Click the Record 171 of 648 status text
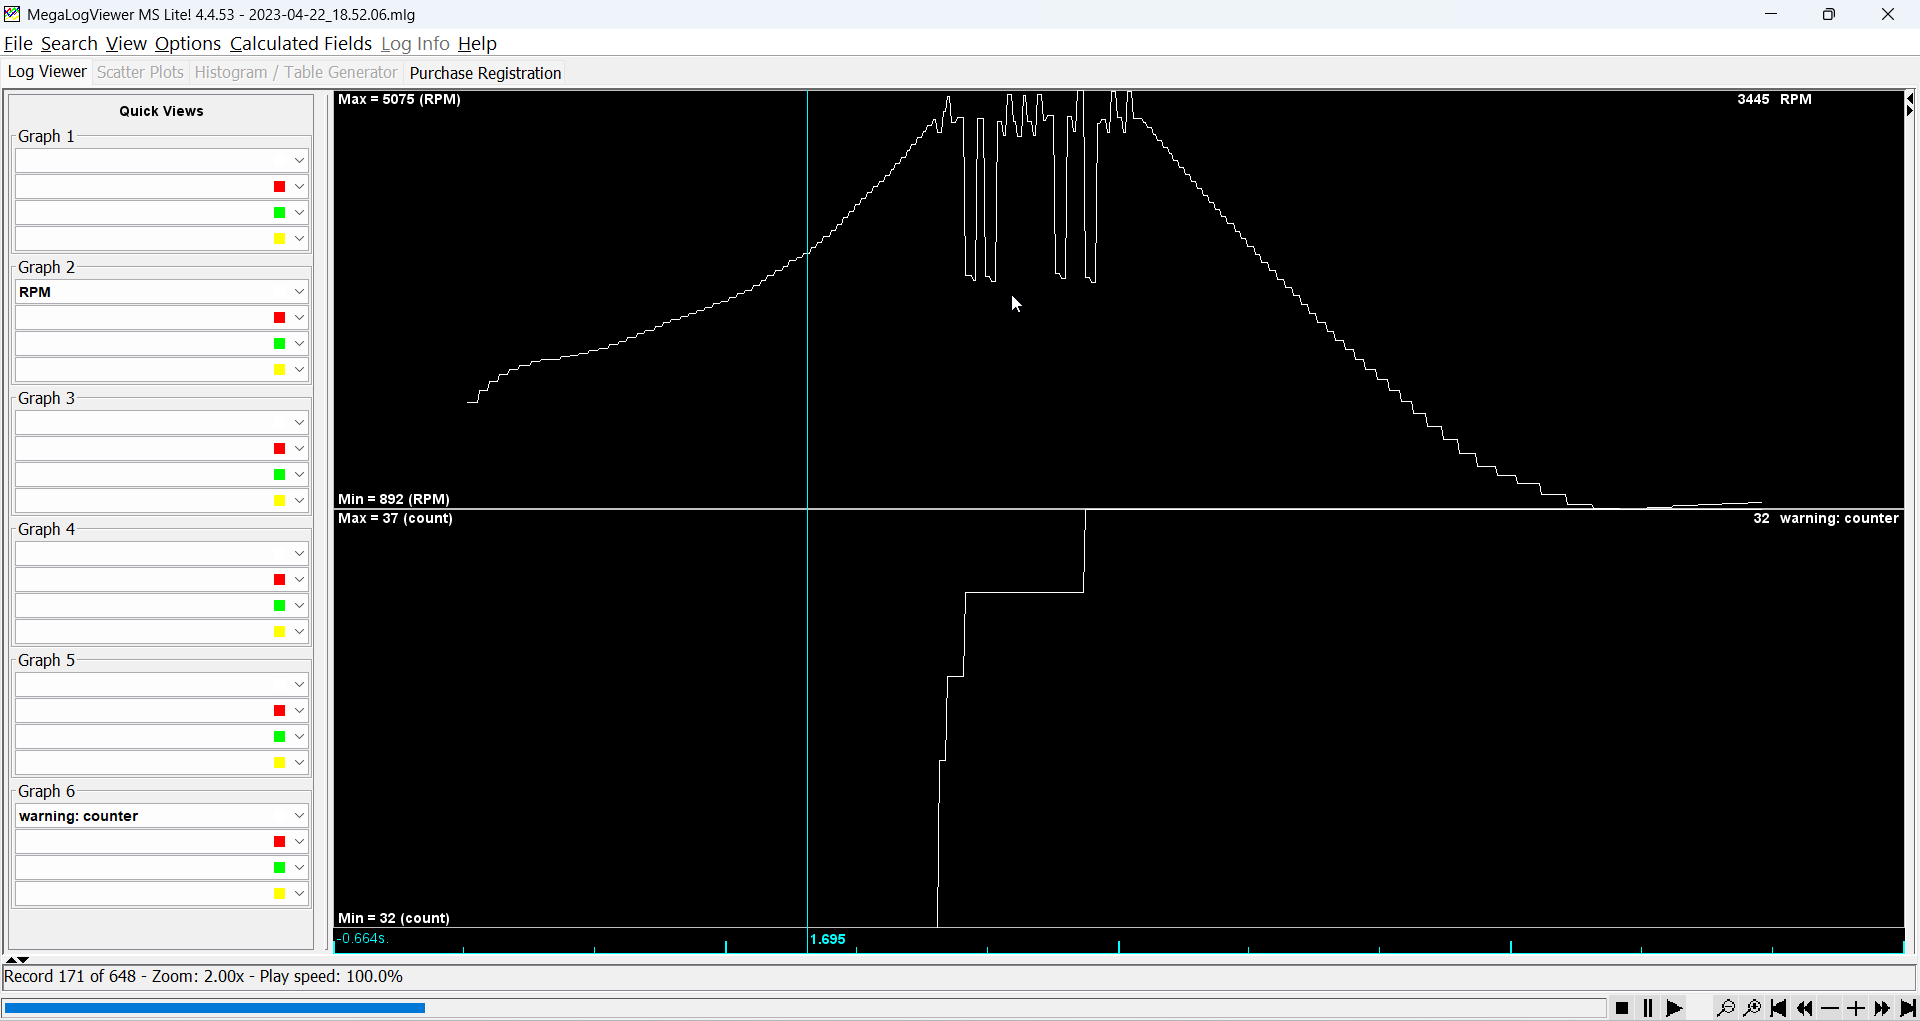 [70, 976]
